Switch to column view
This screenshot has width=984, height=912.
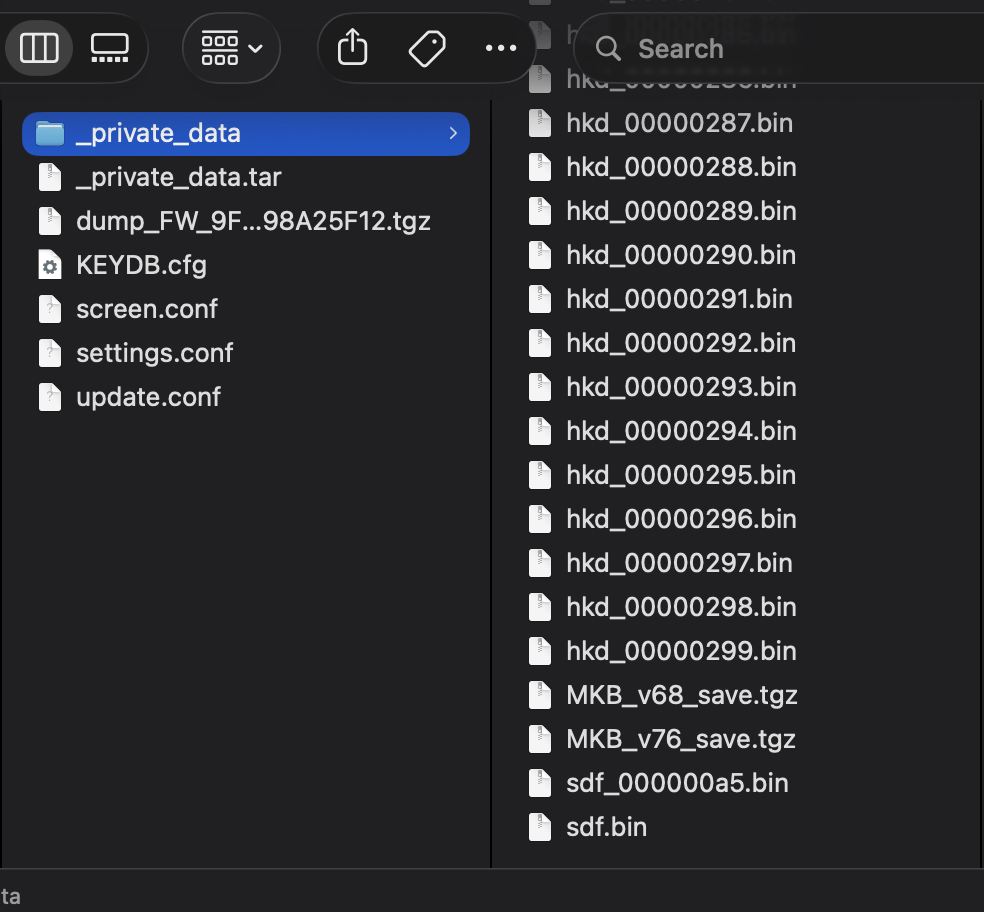39,48
